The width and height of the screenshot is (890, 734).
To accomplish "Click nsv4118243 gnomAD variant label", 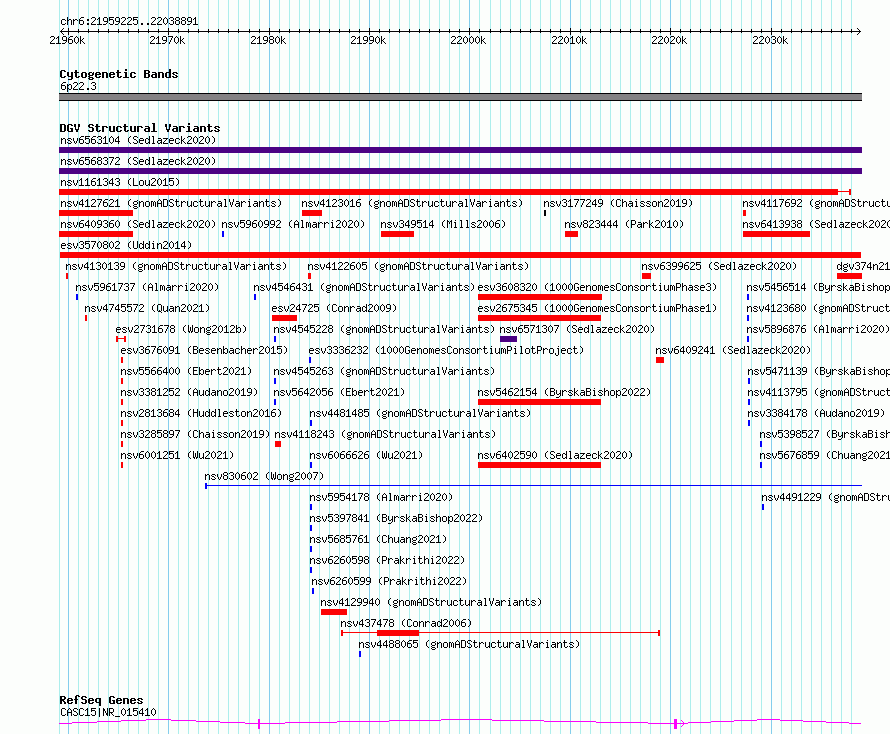I will coord(385,434).
